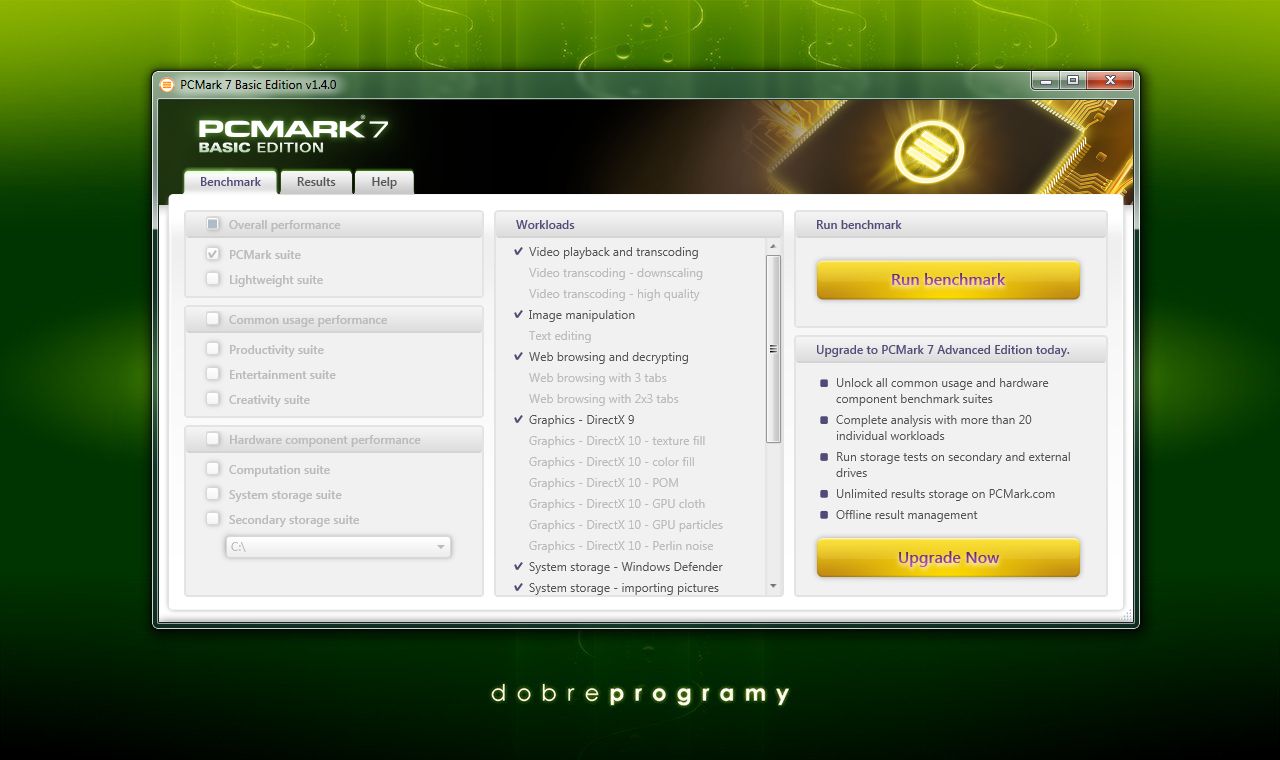The image size is (1280, 760).
Task: Click the PCMark 7 Basic Edition logo
Action: [293, 136]
